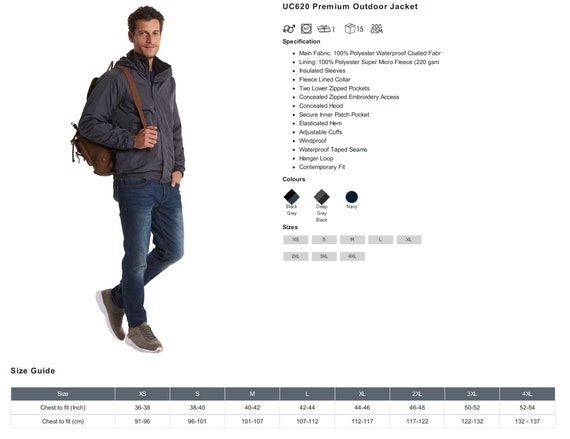Click the jacket model product photo

coord(128,179)
